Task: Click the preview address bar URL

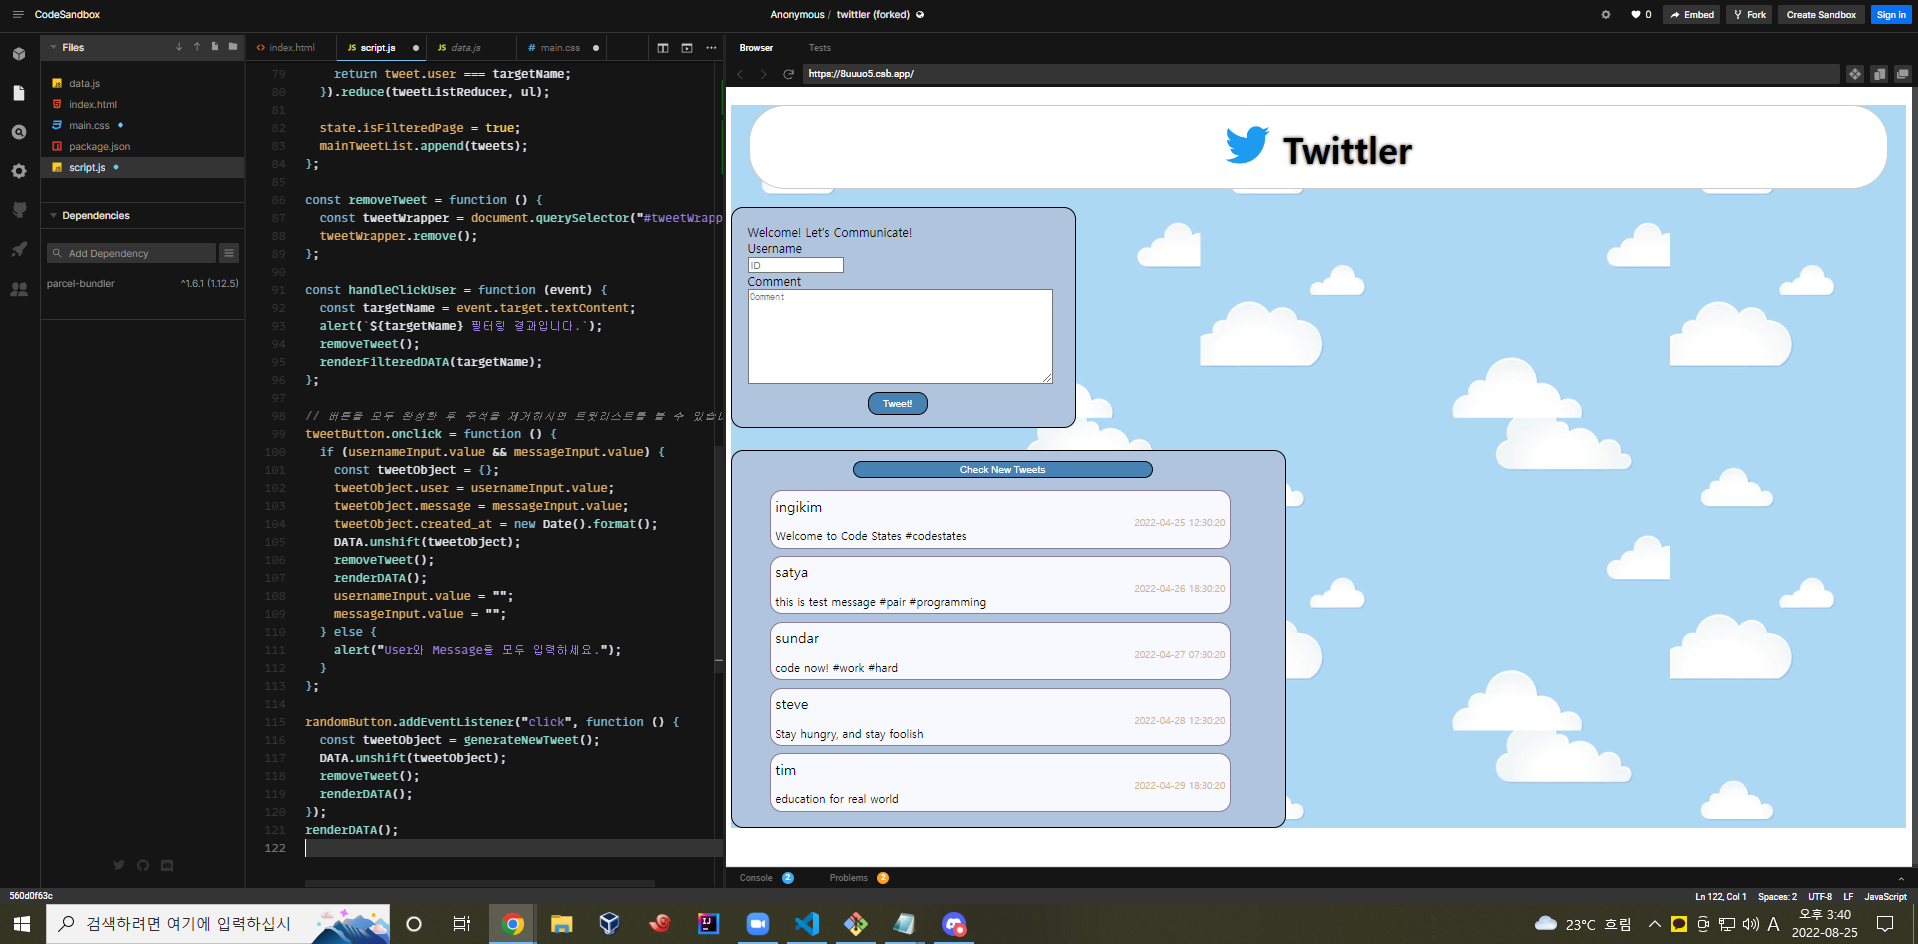Action: [1320, 74]
